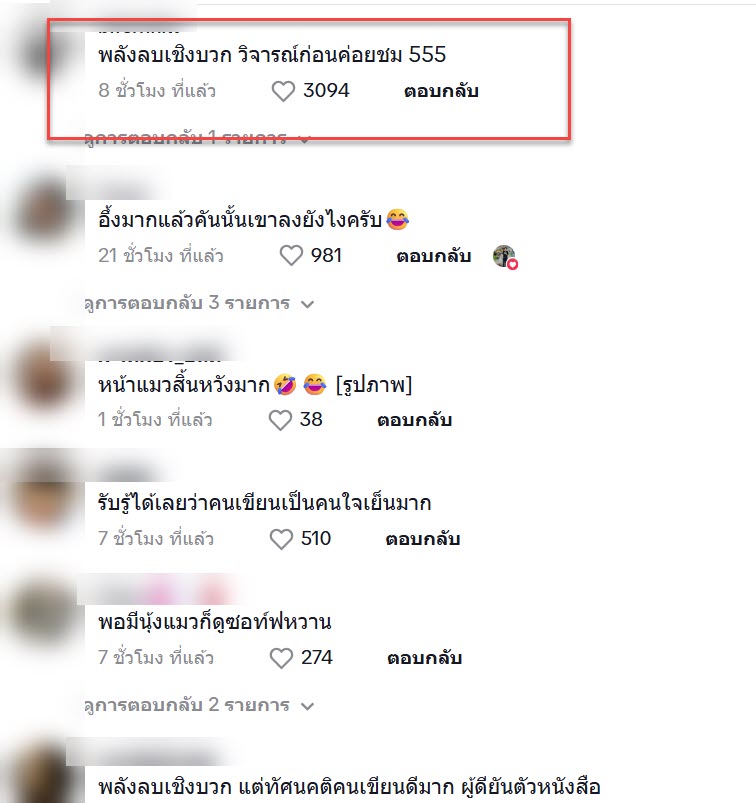The image size is (756, 803).
Task: Click ตอบกลับ on the 21-hour-old comment
Action: coord(434,256)
